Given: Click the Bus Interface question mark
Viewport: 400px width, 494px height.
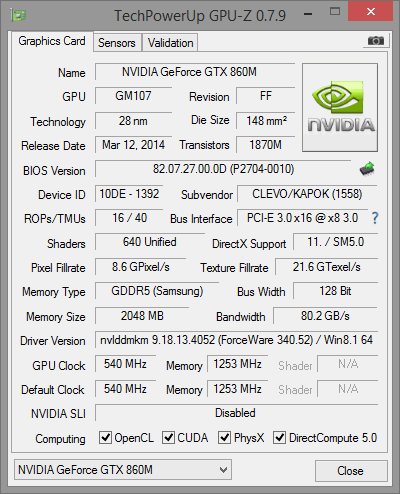Looking at the screenshot, I should tap(375, 218).
